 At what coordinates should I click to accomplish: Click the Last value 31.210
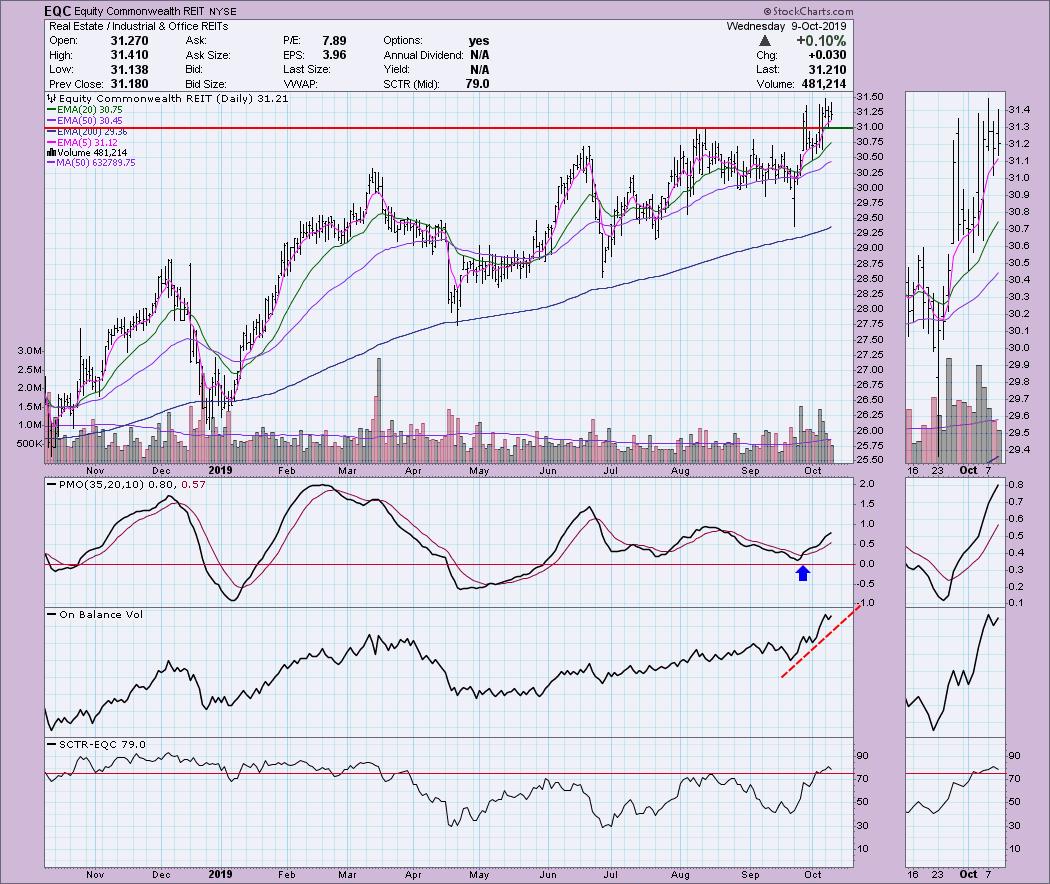(x=827, y=70)
